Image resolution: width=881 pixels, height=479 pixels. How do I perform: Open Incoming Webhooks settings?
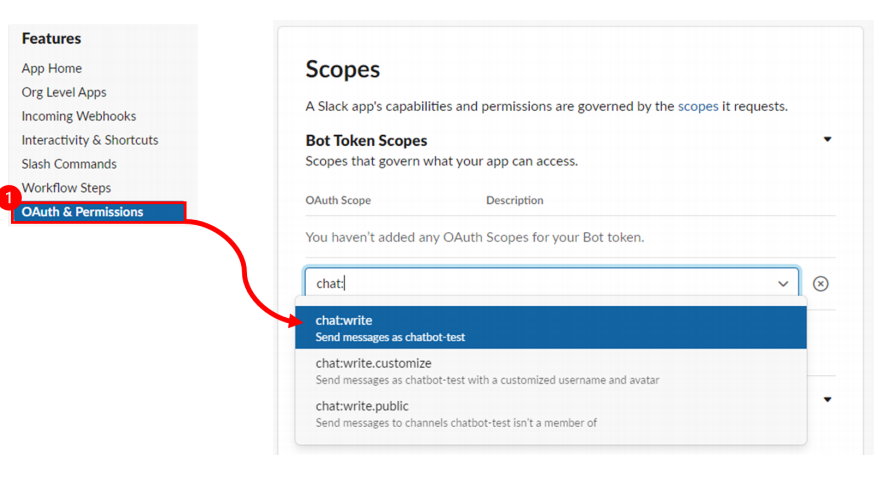(x=79, y=116)
